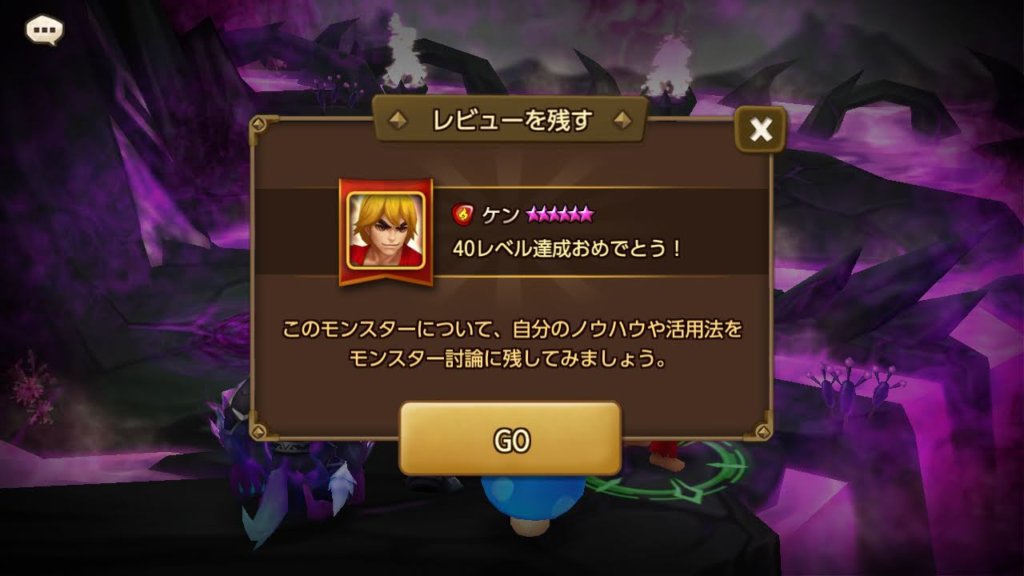Click the モンスター討論に残してみましょう text line

(x=508, y=359)
